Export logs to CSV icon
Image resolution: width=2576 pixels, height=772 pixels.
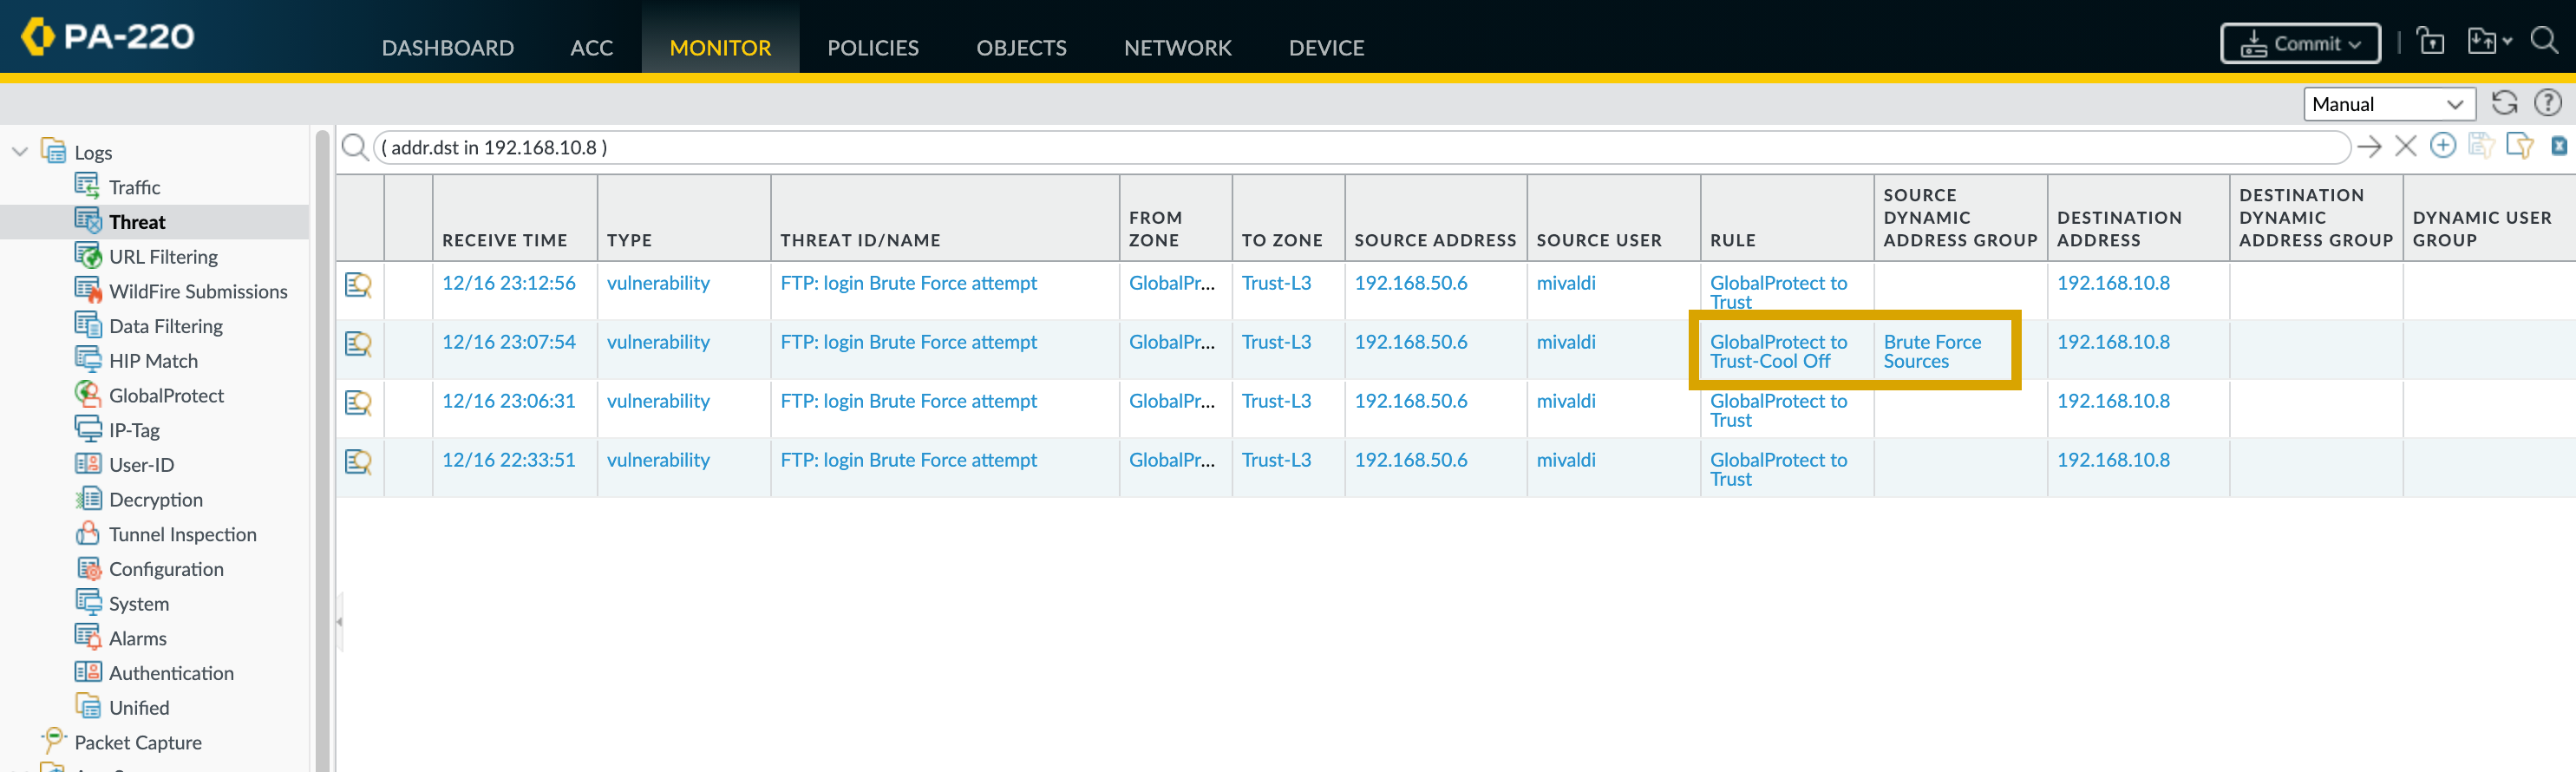click(x=2558, y=146)
